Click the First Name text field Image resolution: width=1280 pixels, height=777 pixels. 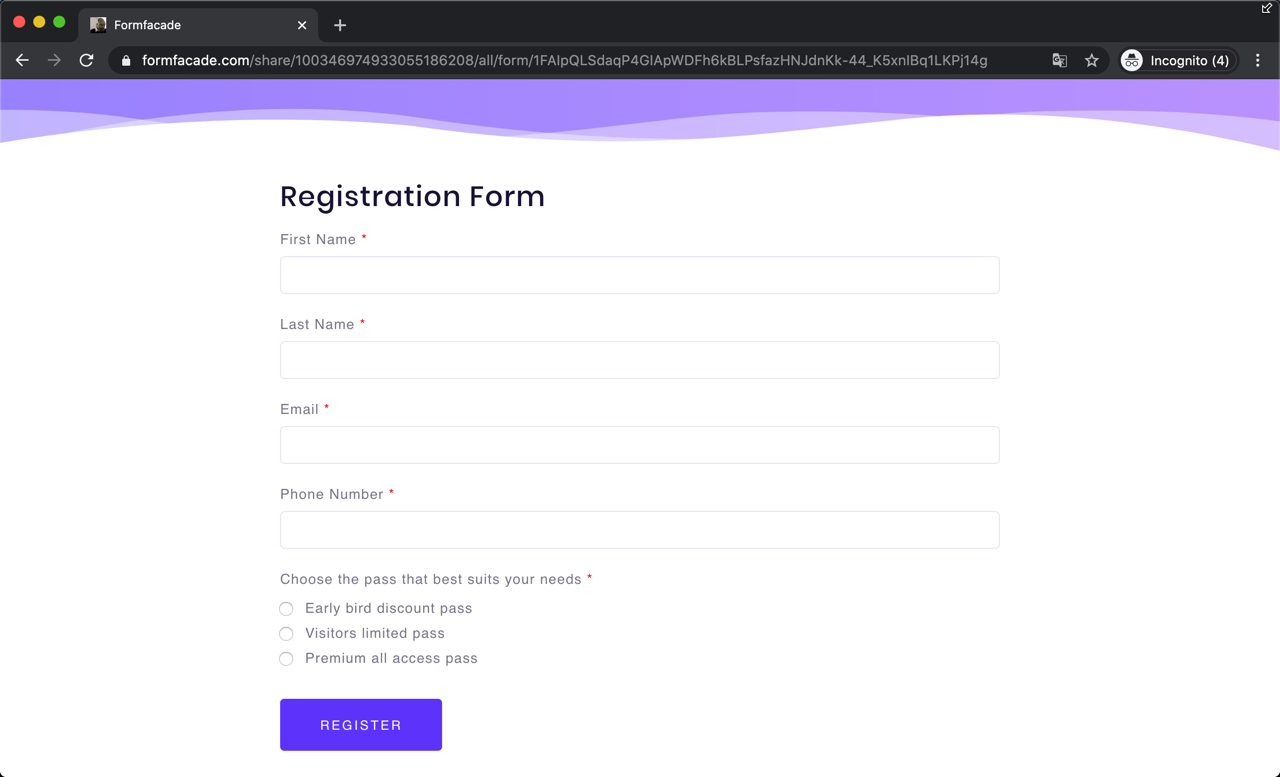click(x=639, y=275)
